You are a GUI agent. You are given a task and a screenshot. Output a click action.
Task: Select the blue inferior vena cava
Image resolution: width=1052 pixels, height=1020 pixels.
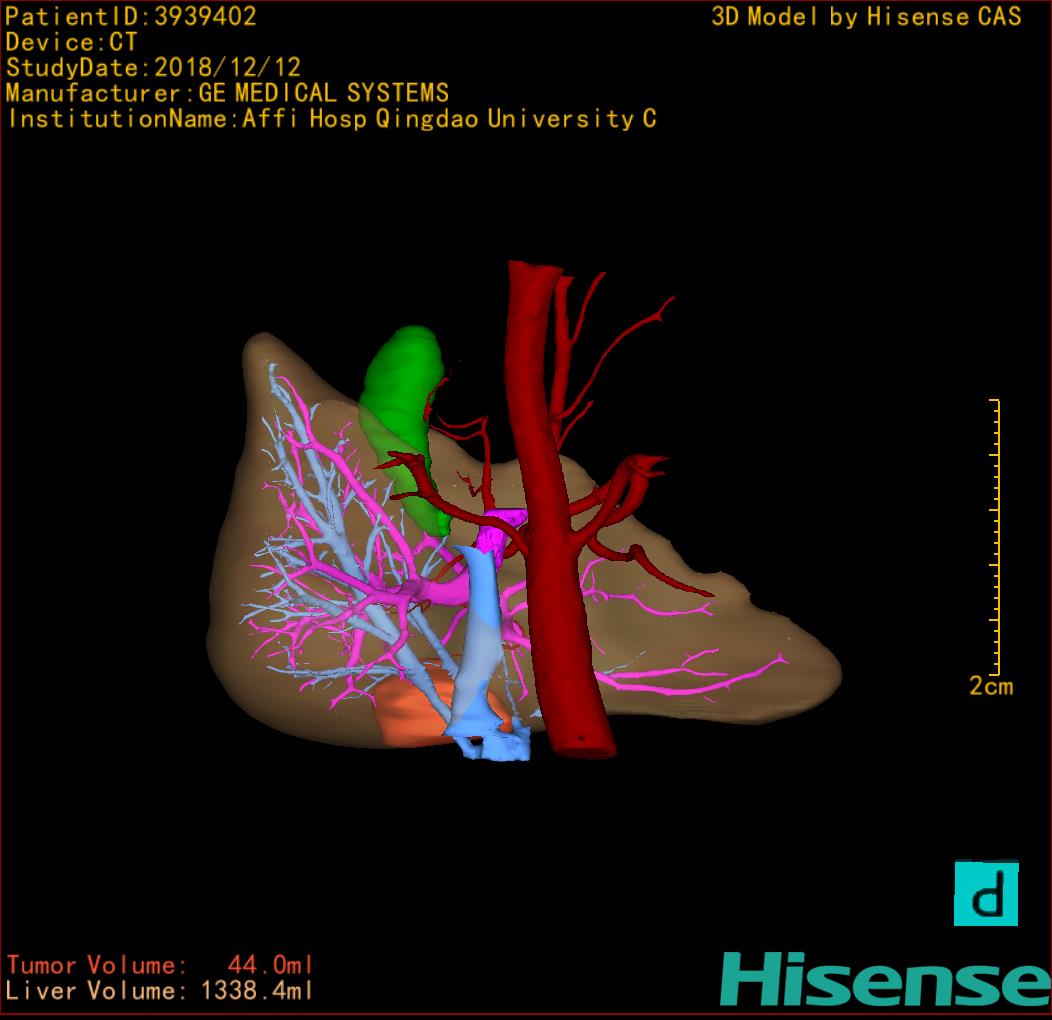point(476,640)
